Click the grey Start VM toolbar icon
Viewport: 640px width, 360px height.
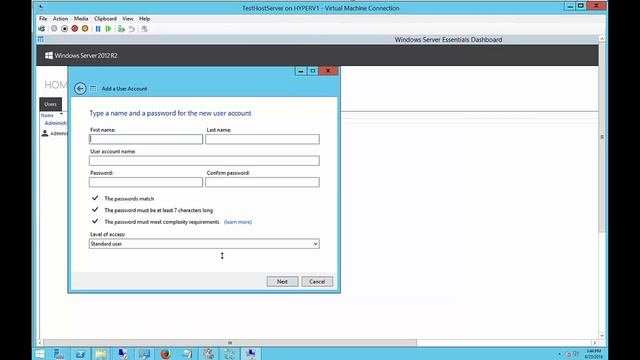click(x=54, y=29)
